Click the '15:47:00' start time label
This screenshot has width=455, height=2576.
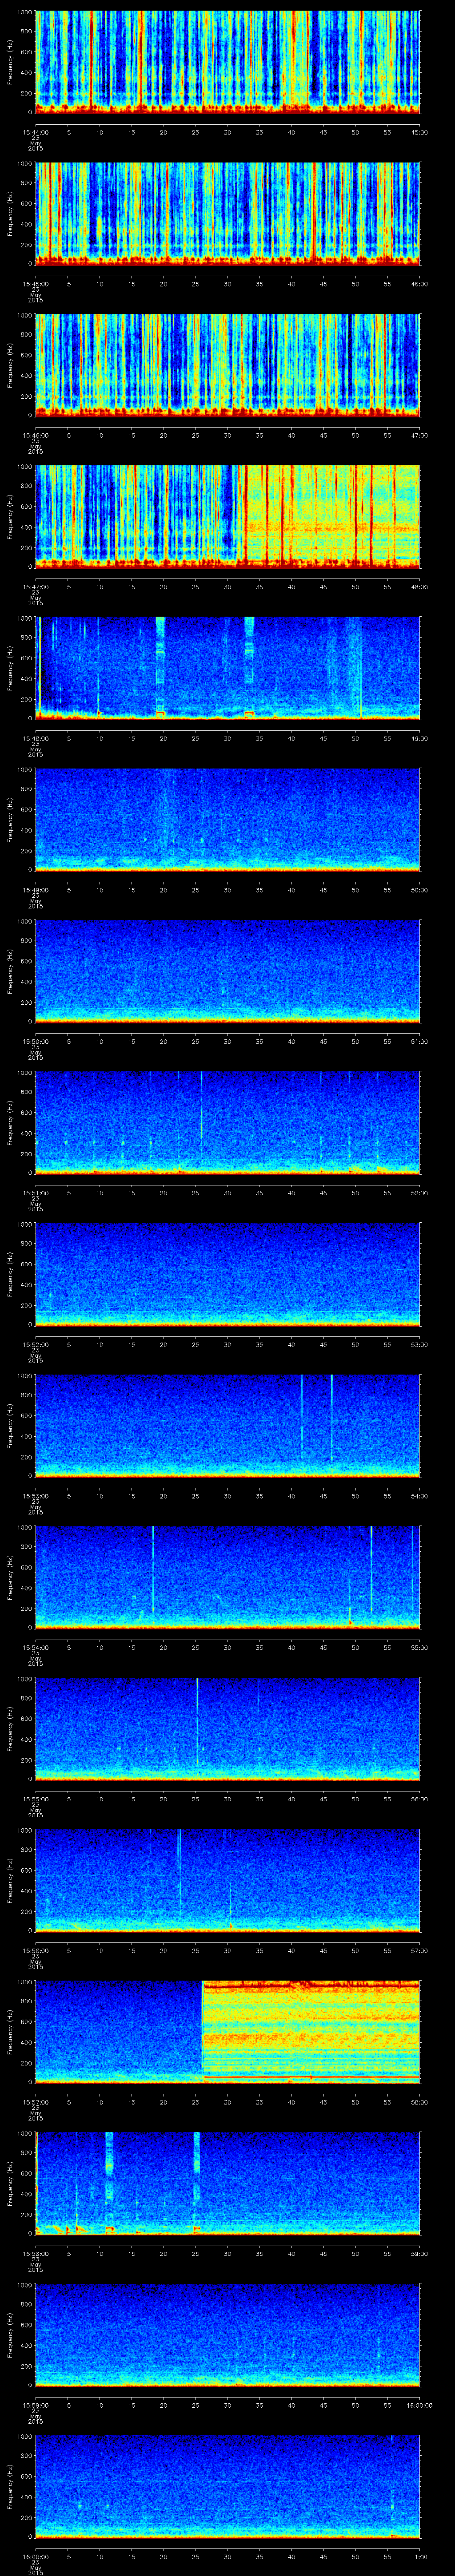pyautogui.click(x=36, y=586)
